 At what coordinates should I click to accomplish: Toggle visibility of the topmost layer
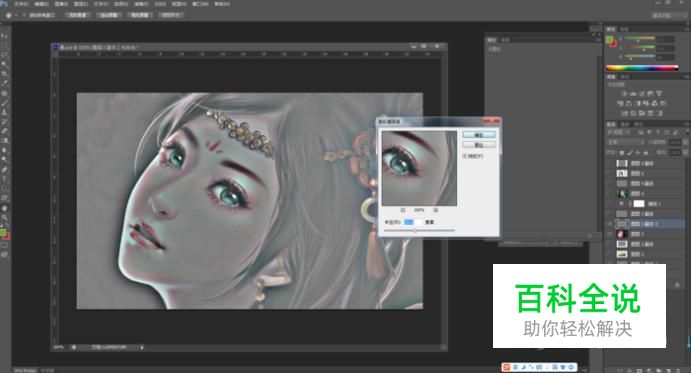coord(610,163)
